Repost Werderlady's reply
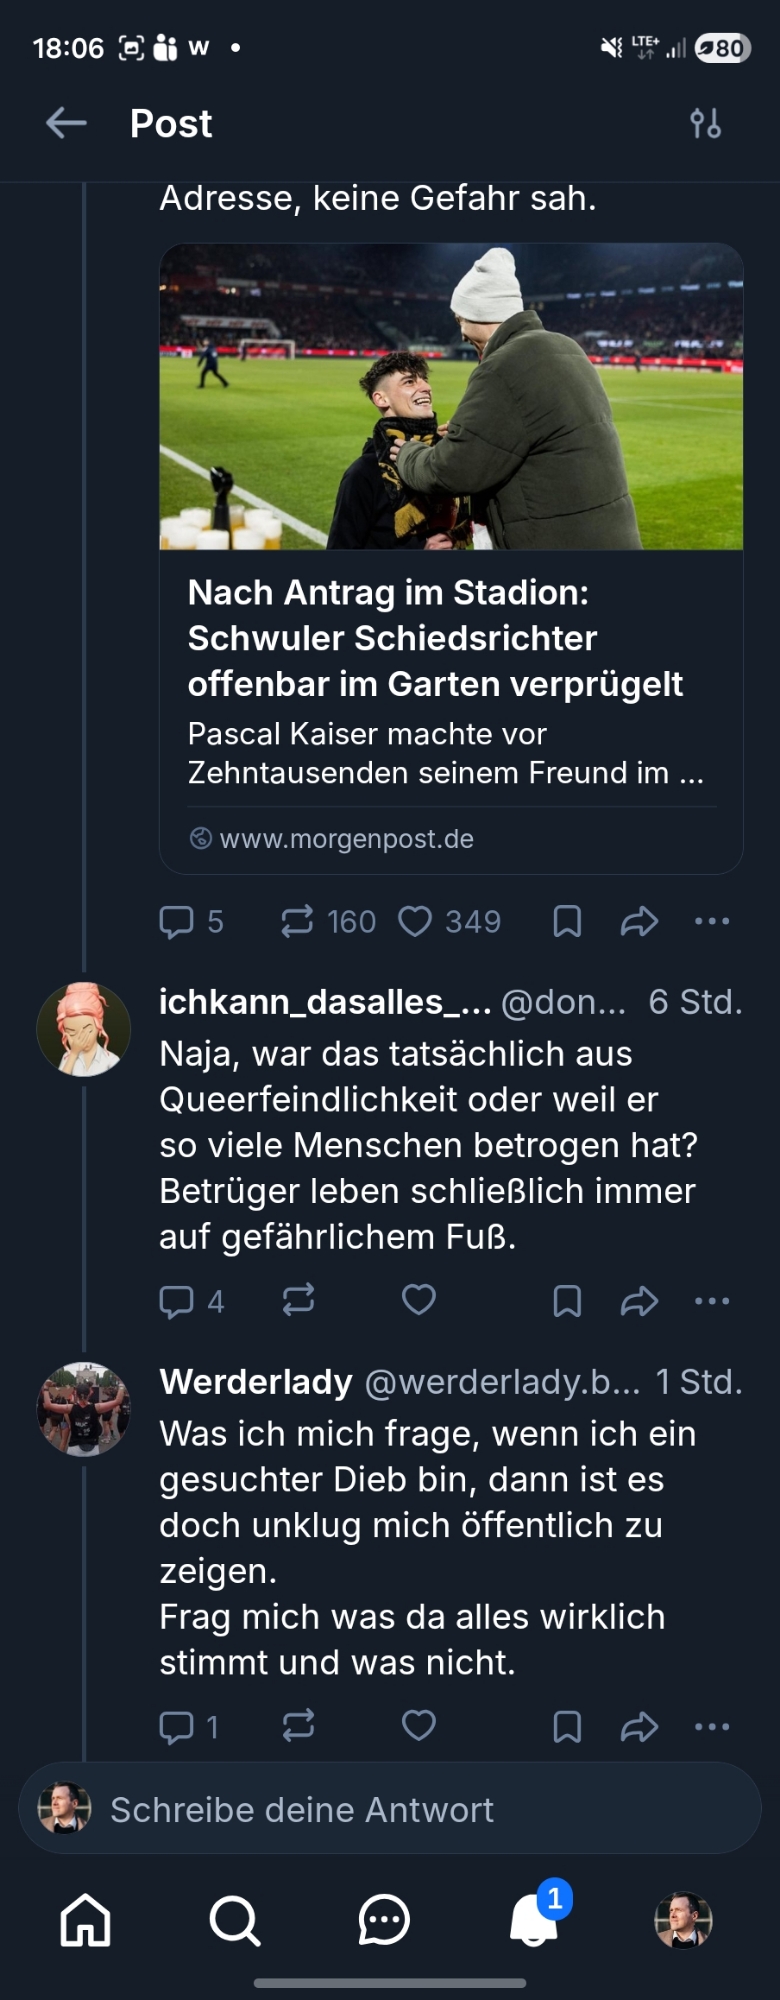 tap(298, 1726)
